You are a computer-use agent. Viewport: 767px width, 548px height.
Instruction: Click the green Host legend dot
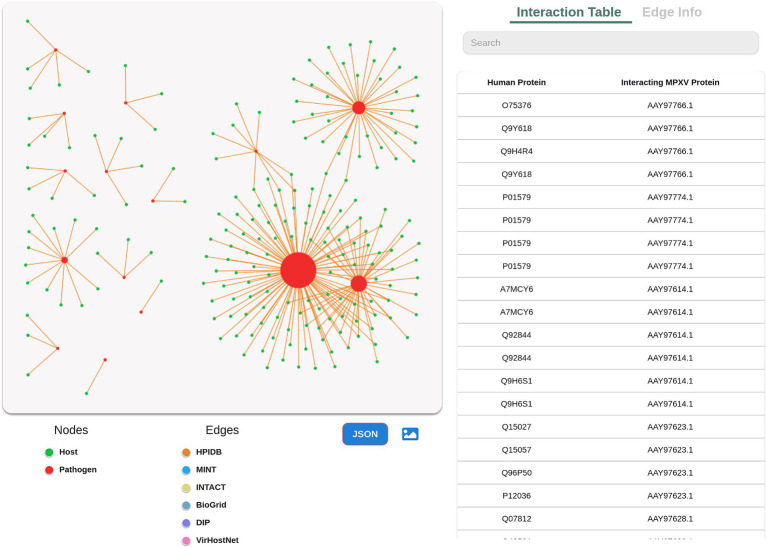click(49, 452)
